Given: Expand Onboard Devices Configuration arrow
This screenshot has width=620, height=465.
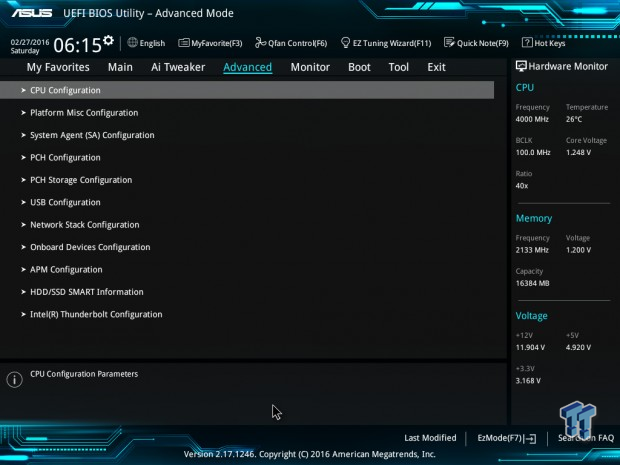Looking at the screenshot, I should pyautogui.click(x=23, y=247).
